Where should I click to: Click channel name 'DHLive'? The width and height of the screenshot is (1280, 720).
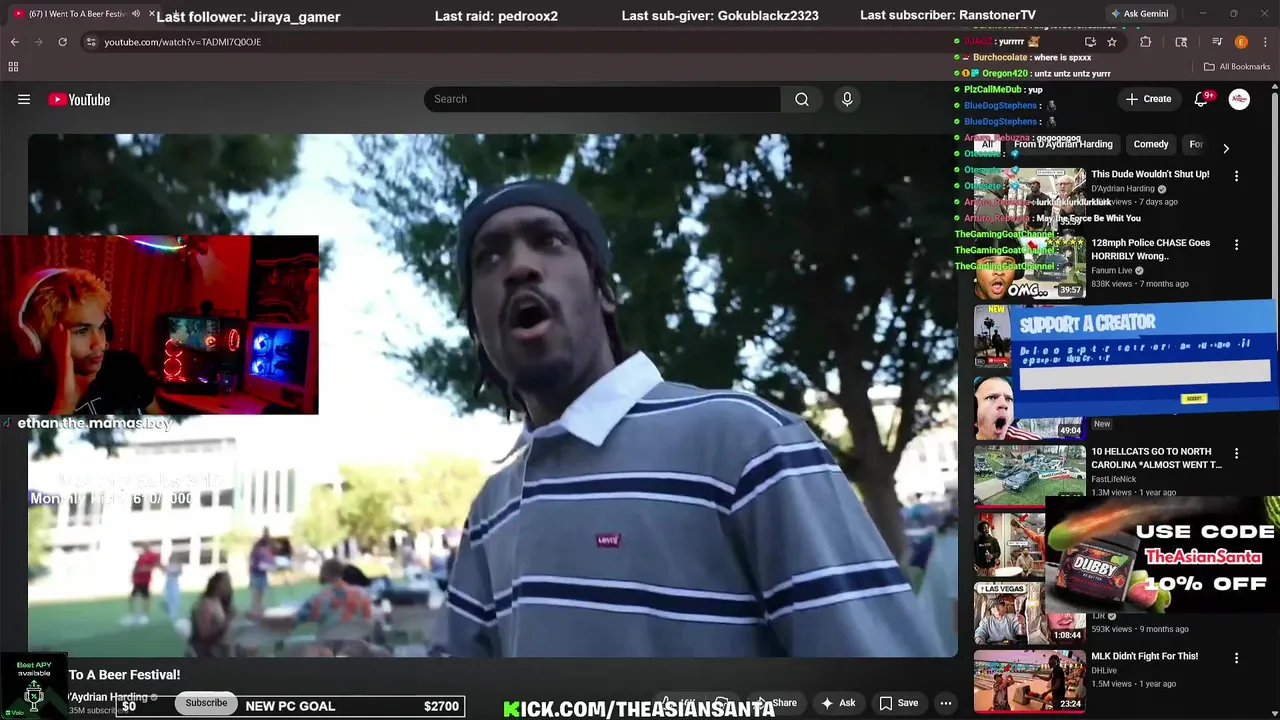click(x=1104, y=671)
